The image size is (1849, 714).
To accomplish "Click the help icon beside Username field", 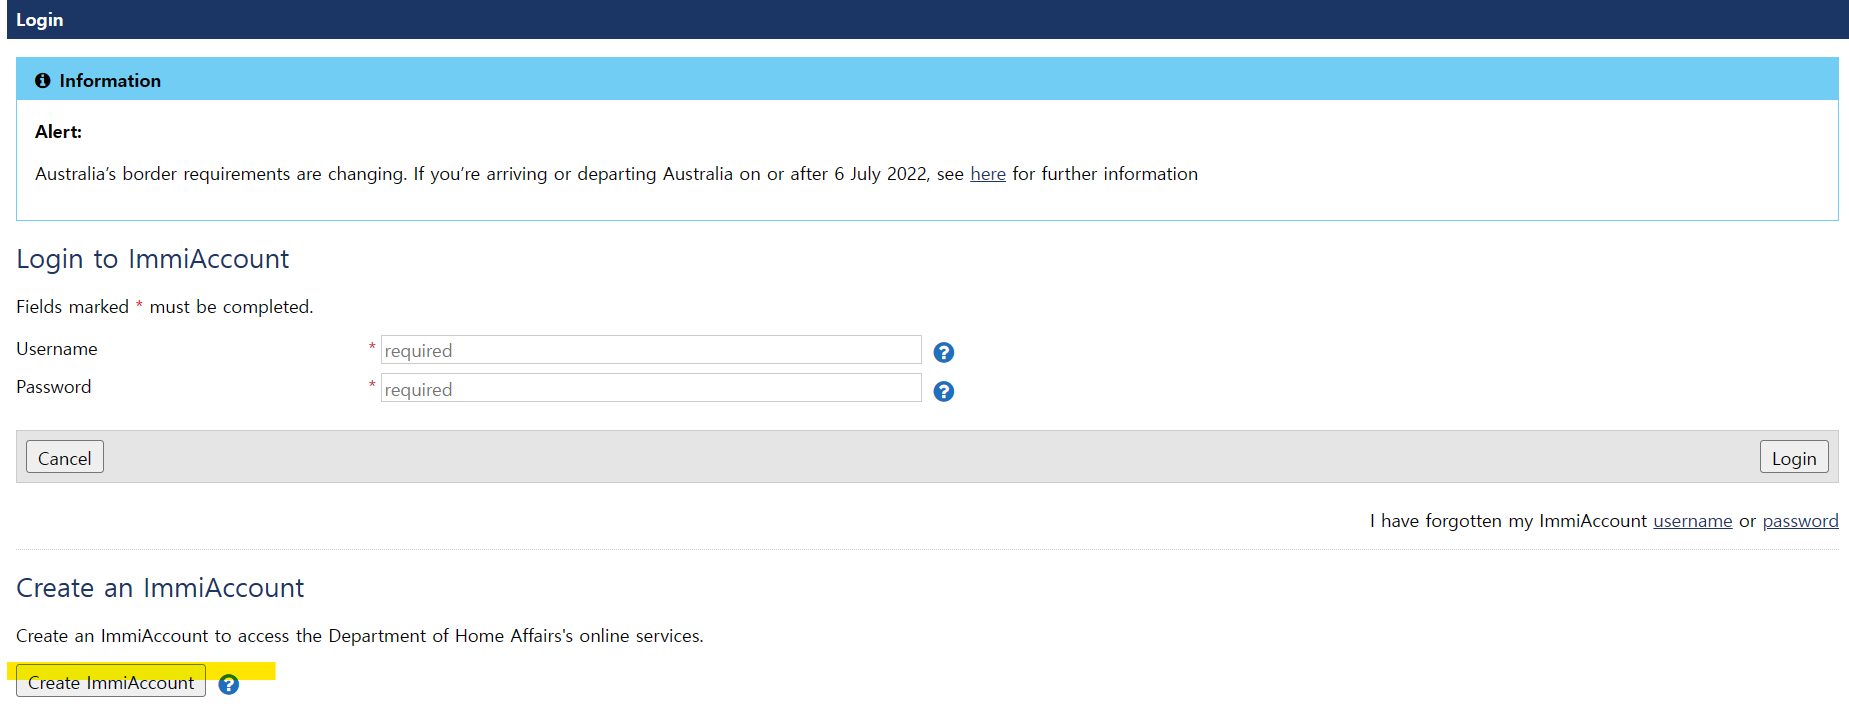I will (x=943, y=352).
